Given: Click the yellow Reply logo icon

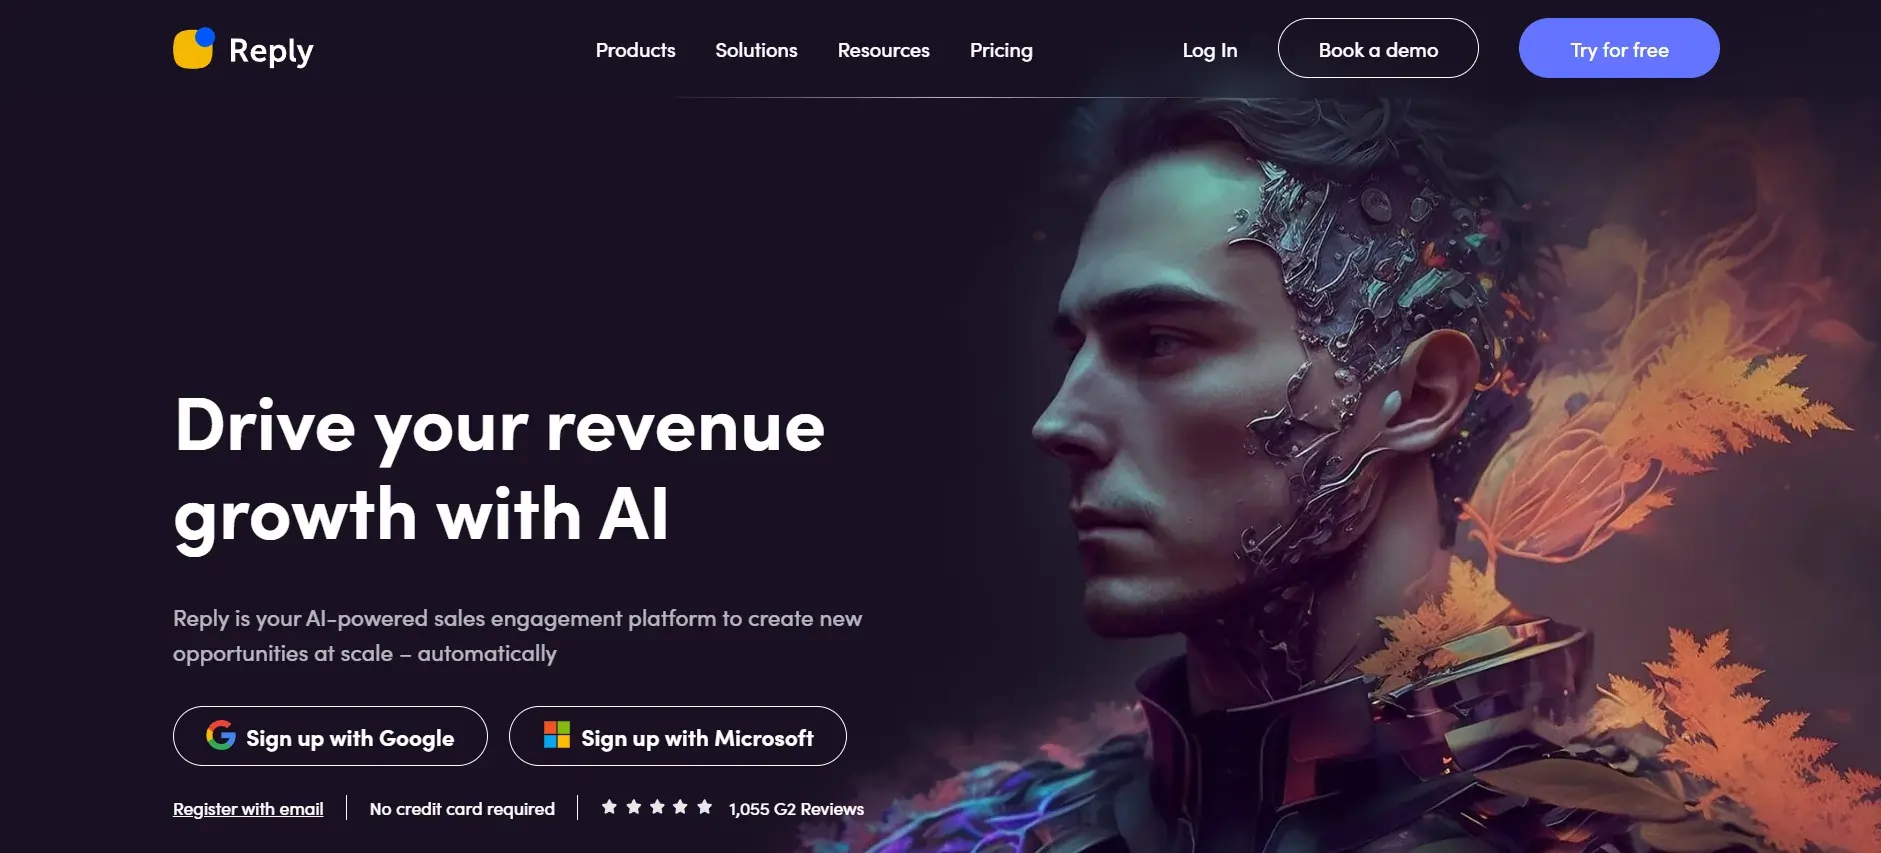Looking at the screenshot, I should (x=194, y=48).
